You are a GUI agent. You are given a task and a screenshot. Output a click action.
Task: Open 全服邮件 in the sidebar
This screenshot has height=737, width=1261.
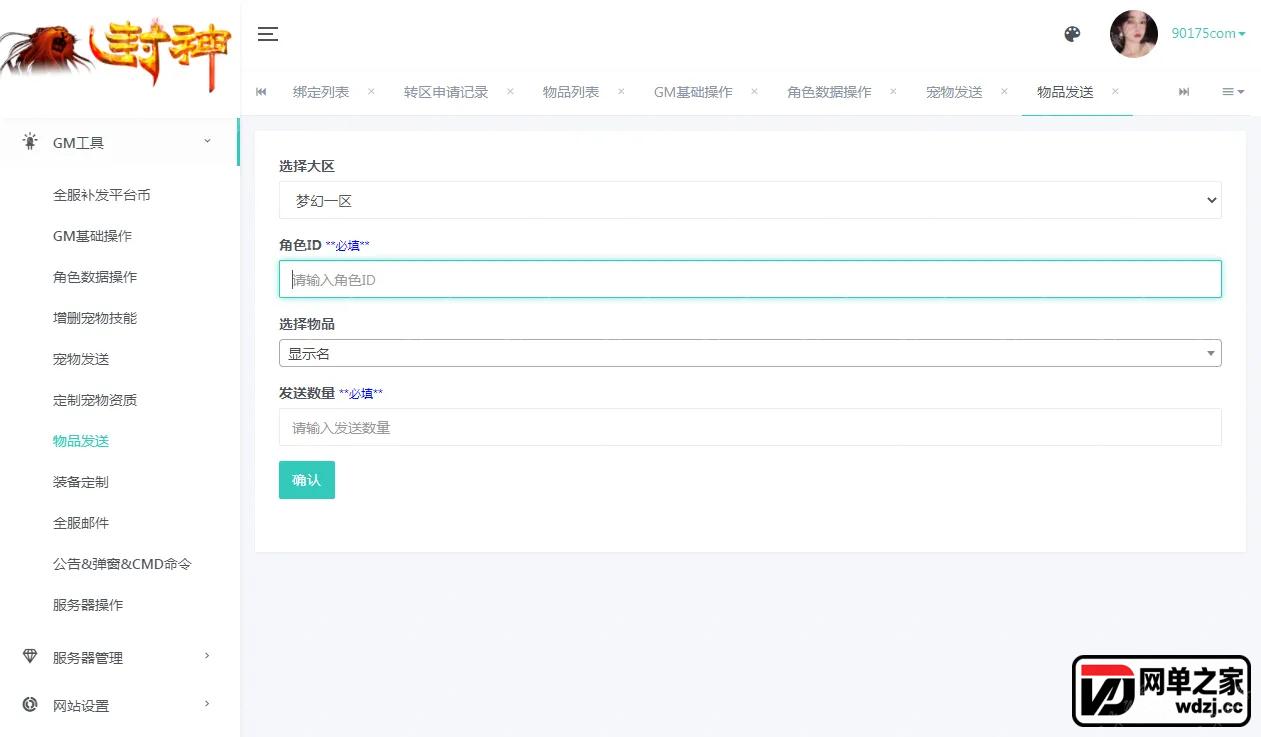click(x=81, y=523)
